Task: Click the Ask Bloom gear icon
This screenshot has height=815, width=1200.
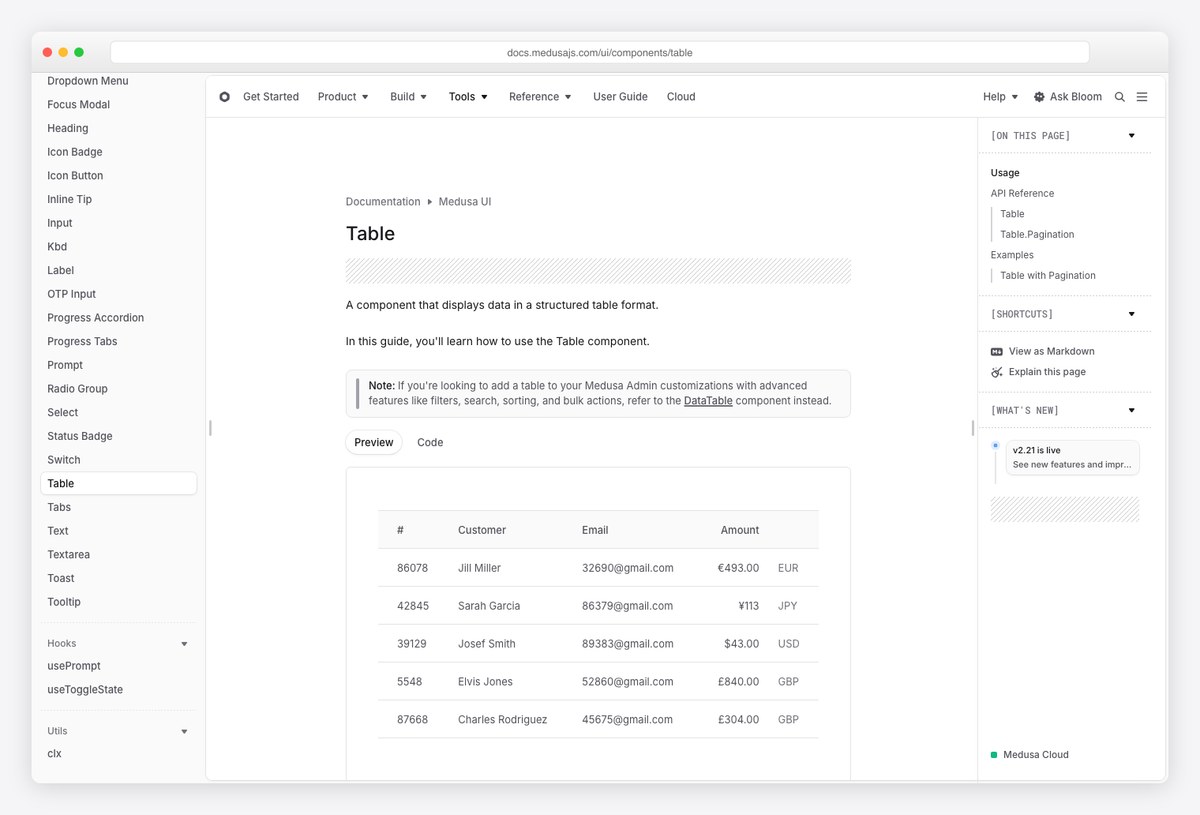Action: pyautogui.click(x=1039, y=97)
